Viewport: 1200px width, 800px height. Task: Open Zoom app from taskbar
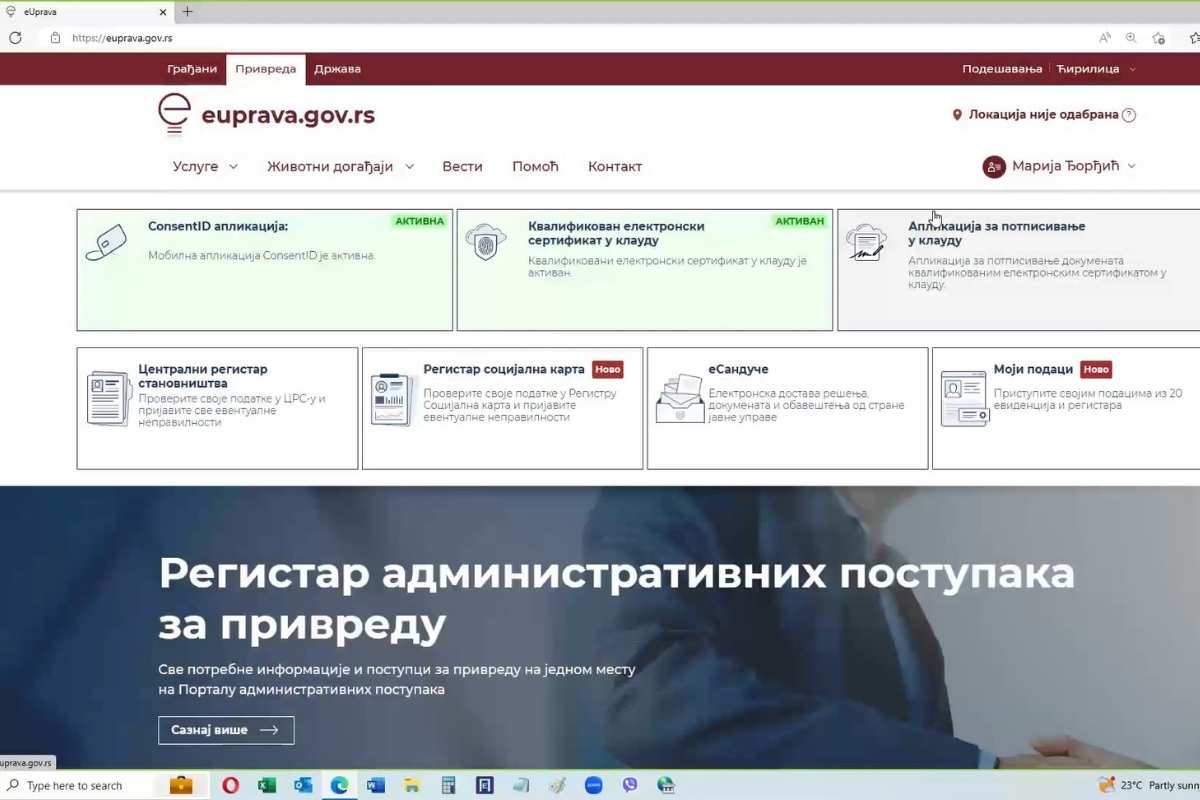coord(593,785)
